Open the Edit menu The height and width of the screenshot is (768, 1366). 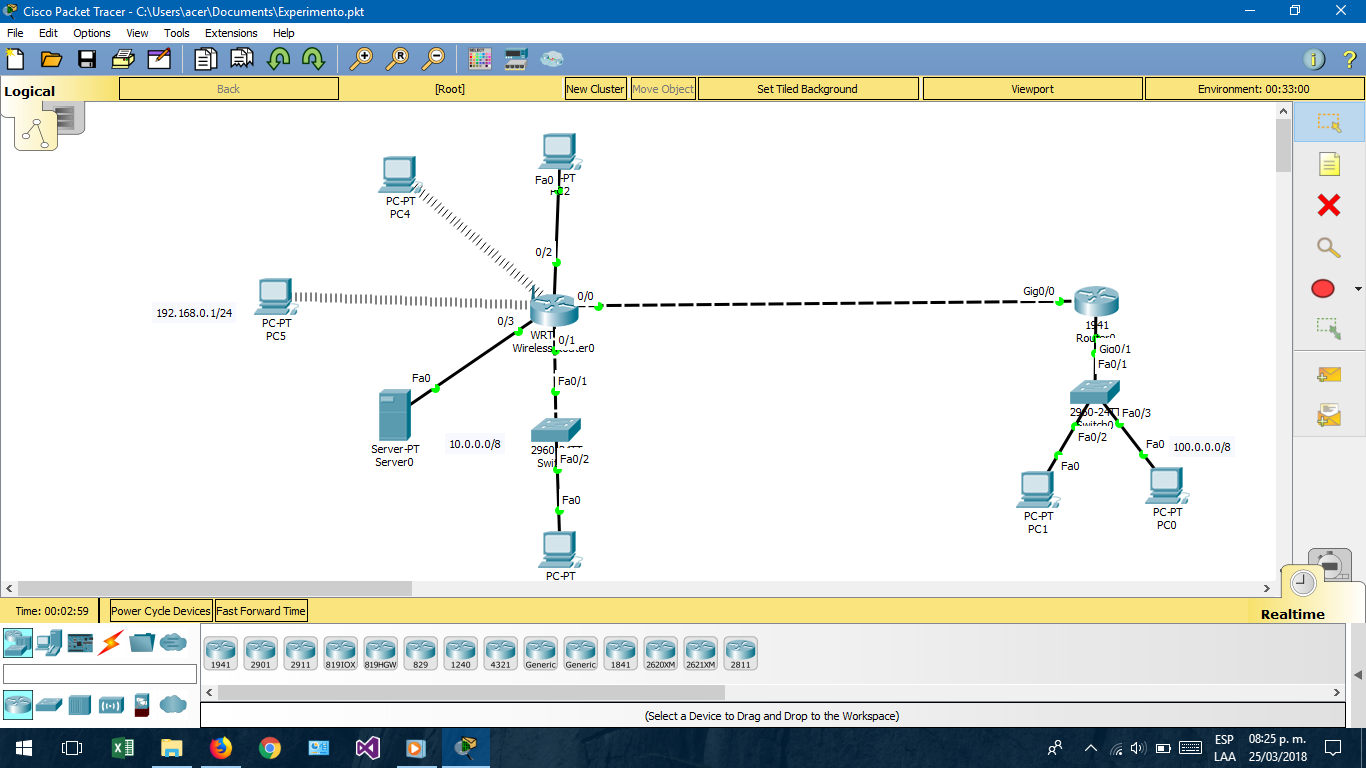pos(48,33)
